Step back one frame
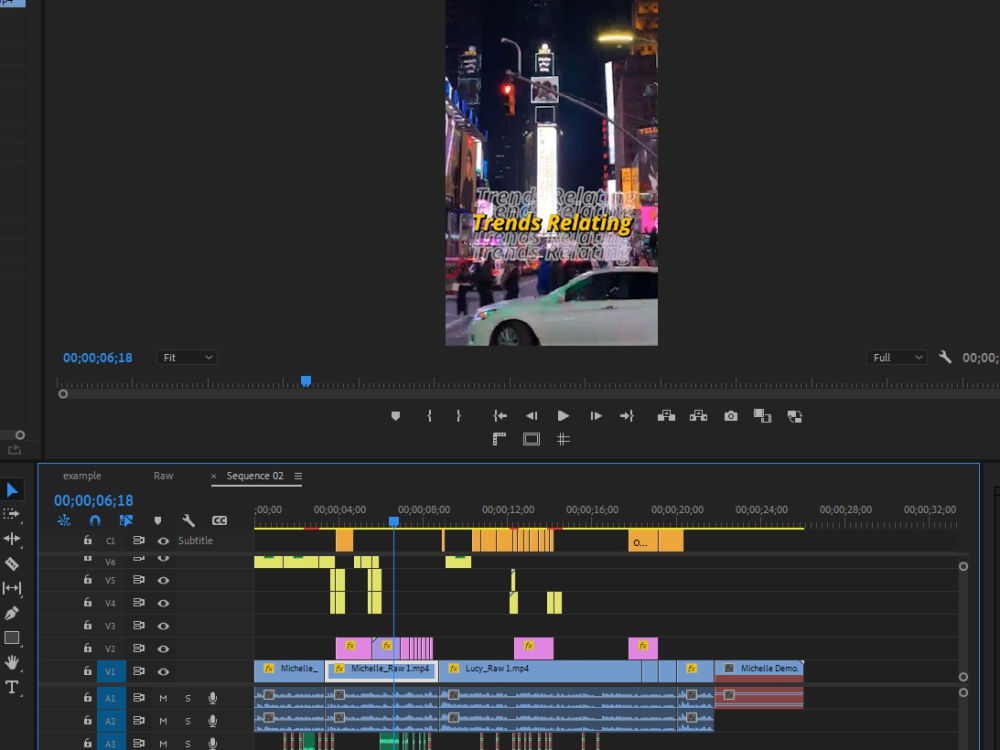The height and width of the screenshot is (750, 1000). pyautogui.click(x=531, y=416)
